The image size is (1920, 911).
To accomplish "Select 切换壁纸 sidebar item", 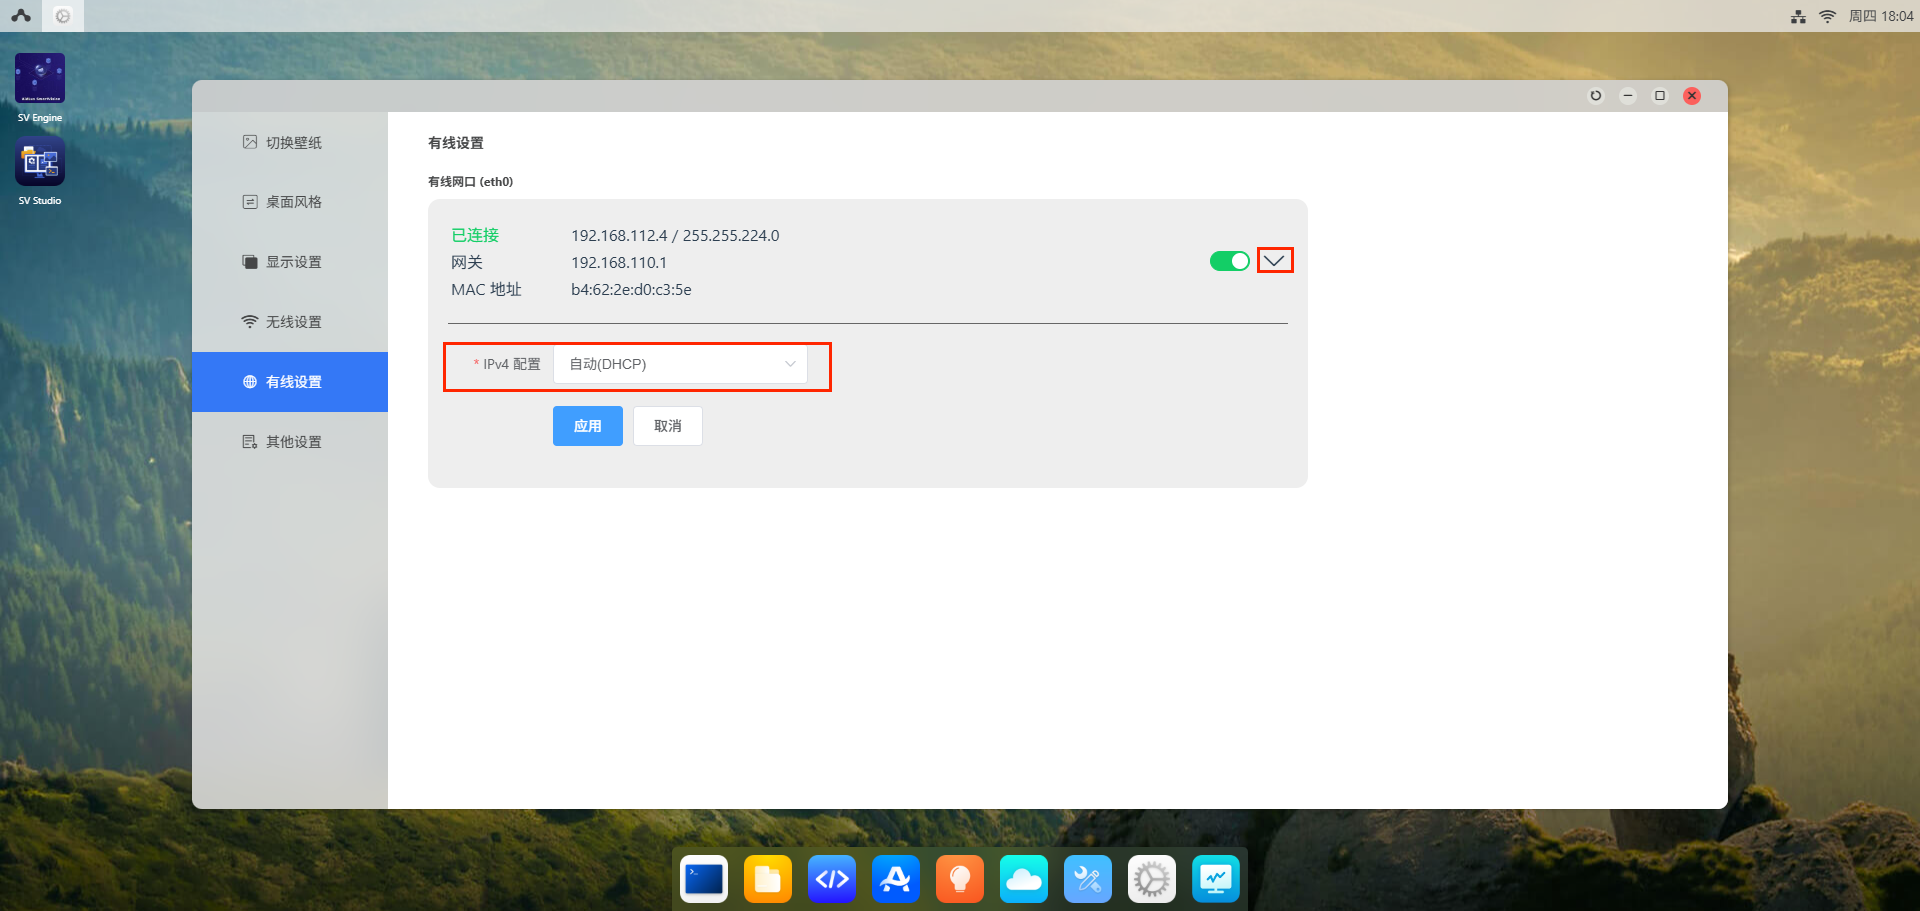I will pos(290,143).
